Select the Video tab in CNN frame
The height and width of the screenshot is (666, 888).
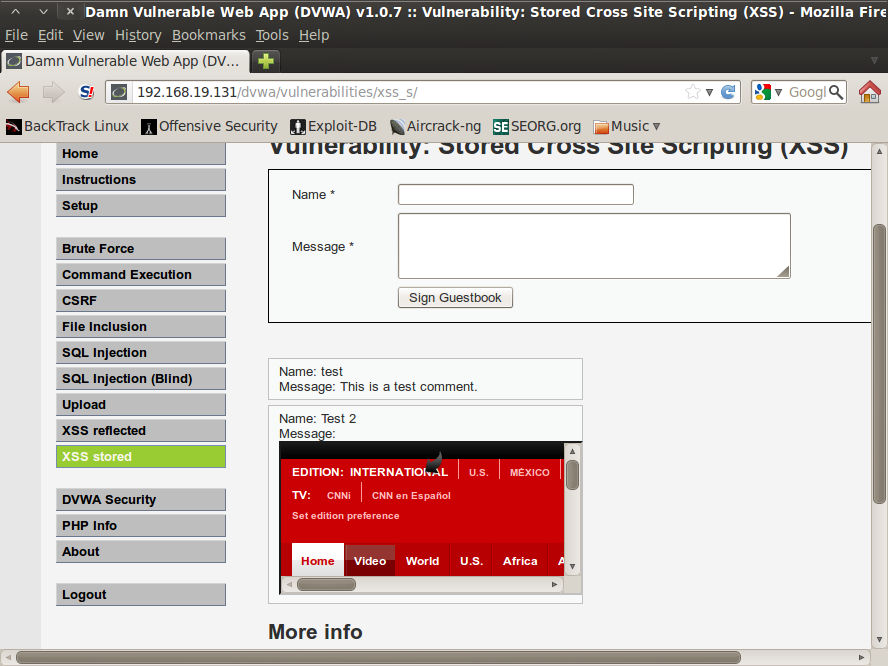(x=370, y=560)
